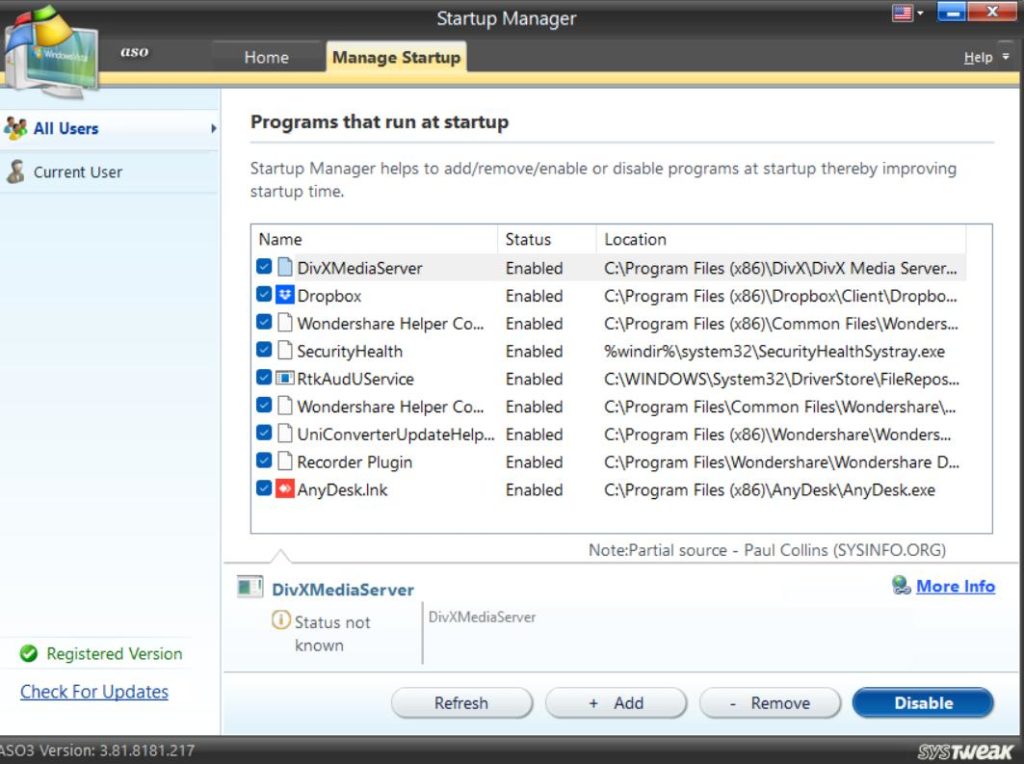This screenshot has height=764, width=1024.
Task: Click the UniConverterUpdateHelp file icon
Action: 285,434
